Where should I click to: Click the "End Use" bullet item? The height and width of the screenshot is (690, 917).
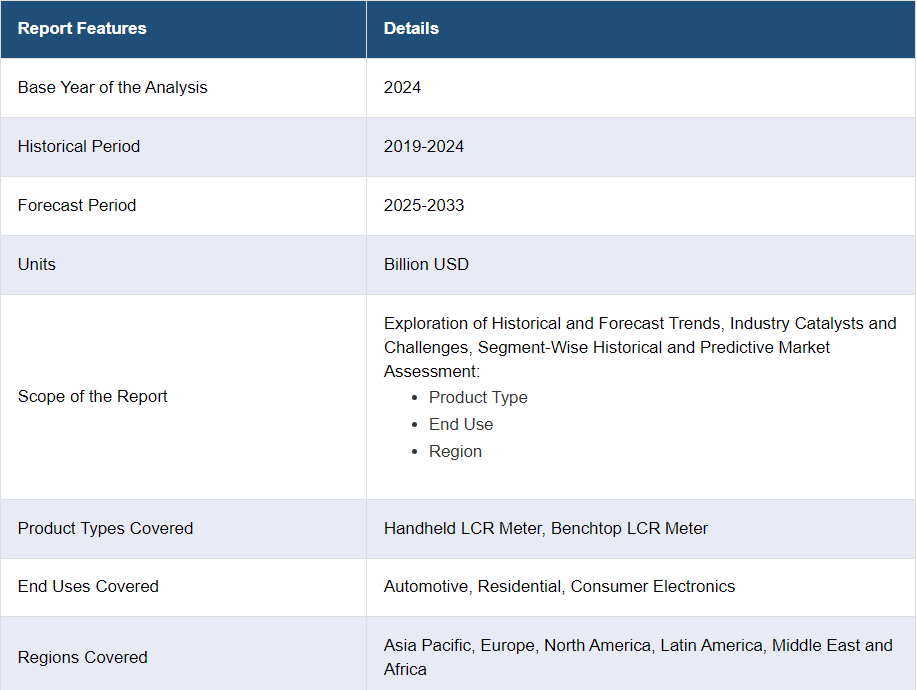(461, 424)
